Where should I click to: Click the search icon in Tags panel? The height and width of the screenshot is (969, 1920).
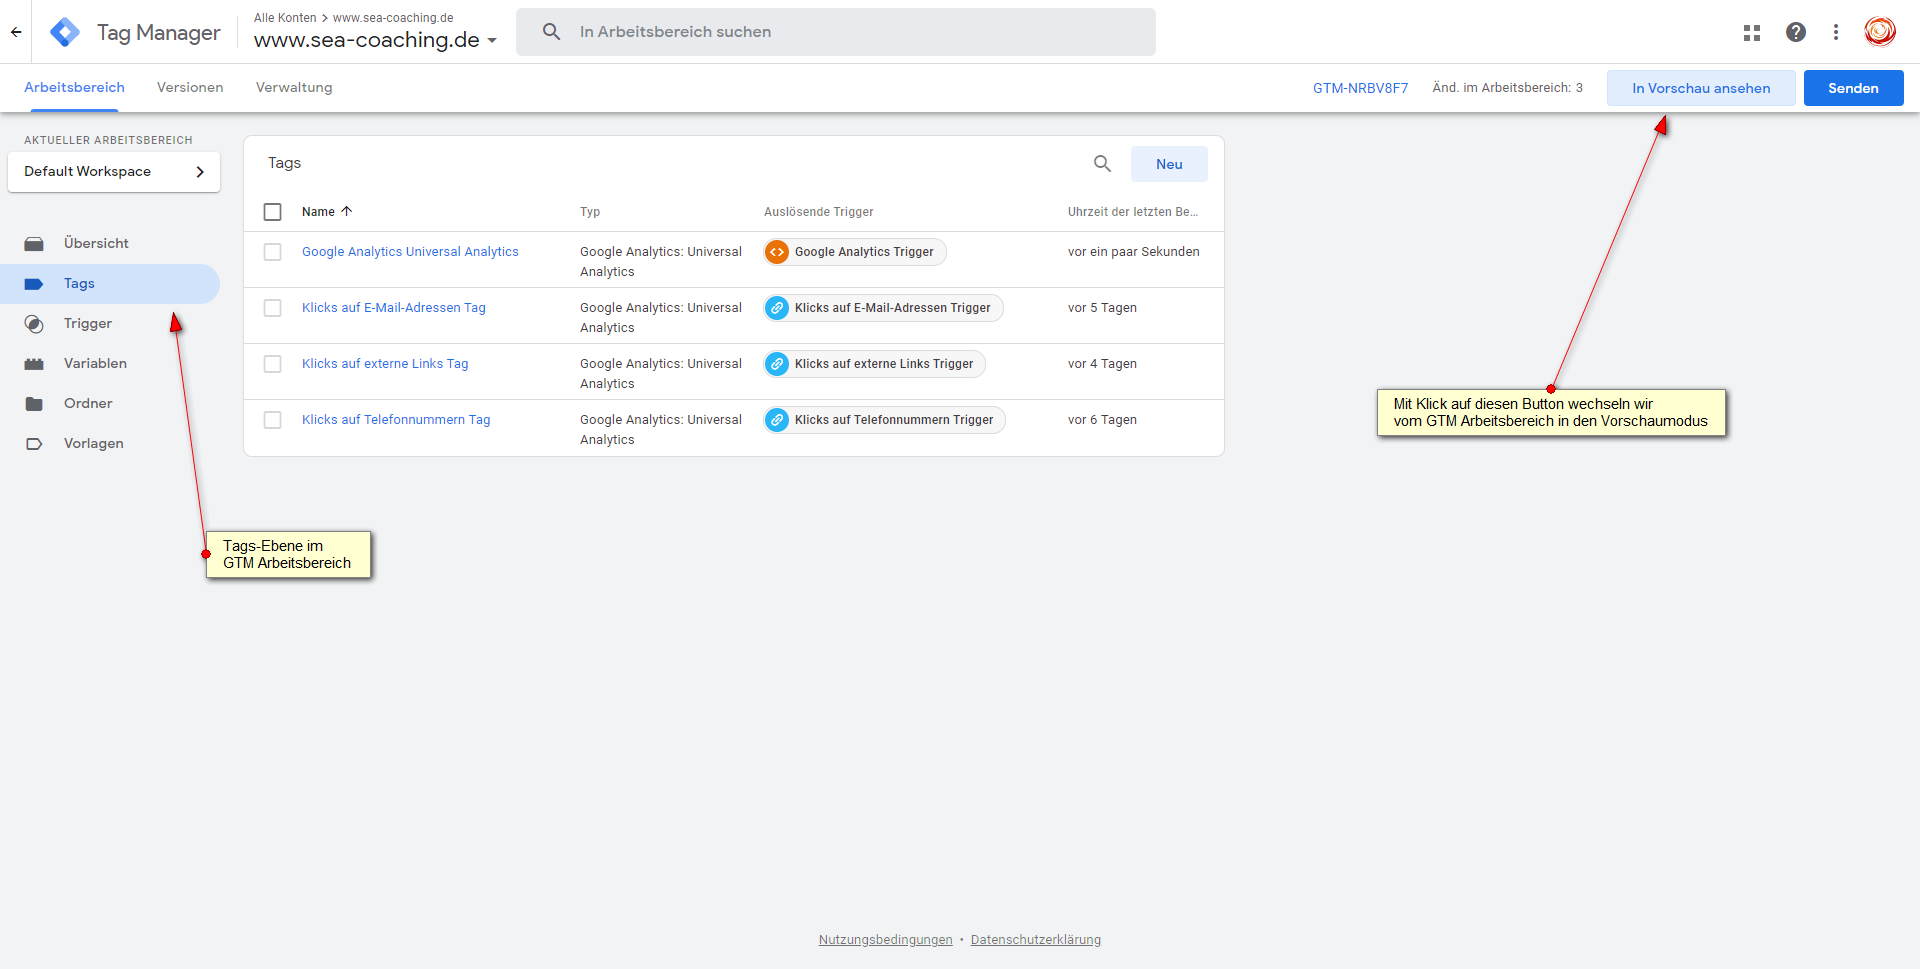(1102, 164)
